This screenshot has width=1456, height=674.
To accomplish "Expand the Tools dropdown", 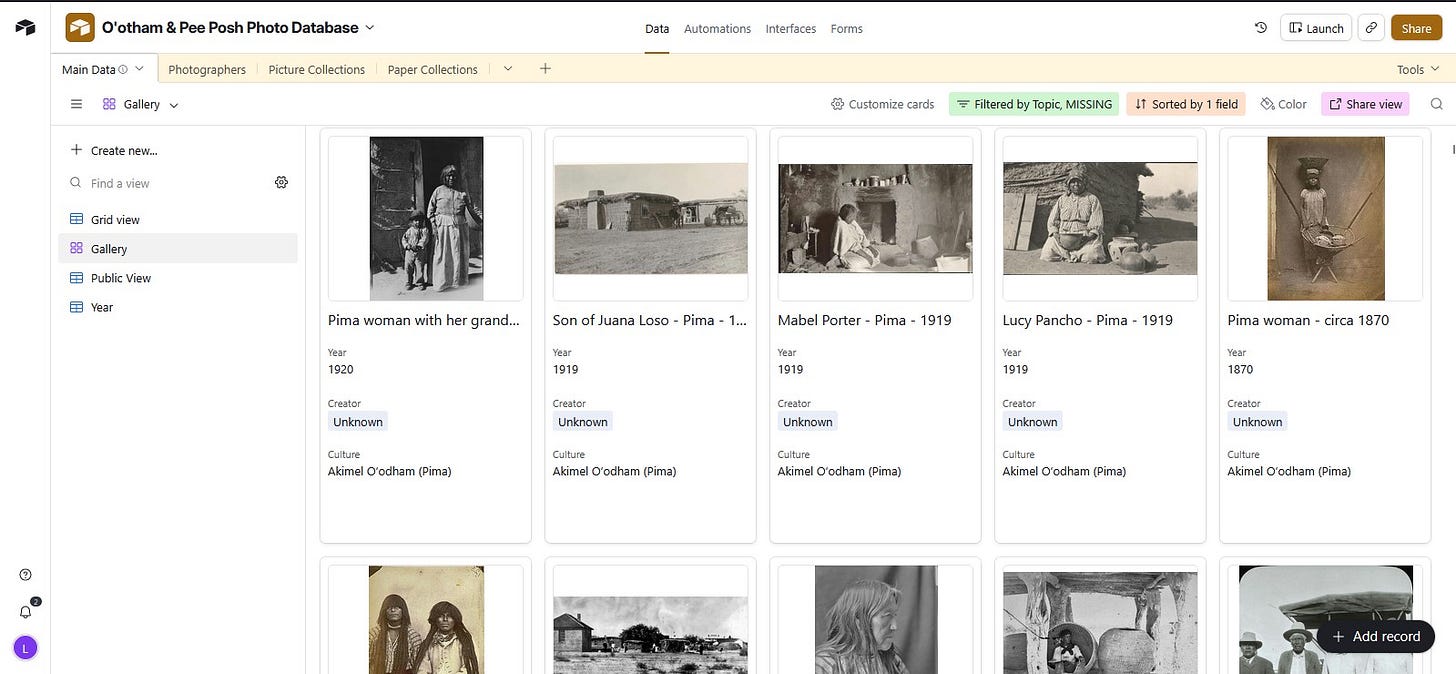I will click(1416, 69).
